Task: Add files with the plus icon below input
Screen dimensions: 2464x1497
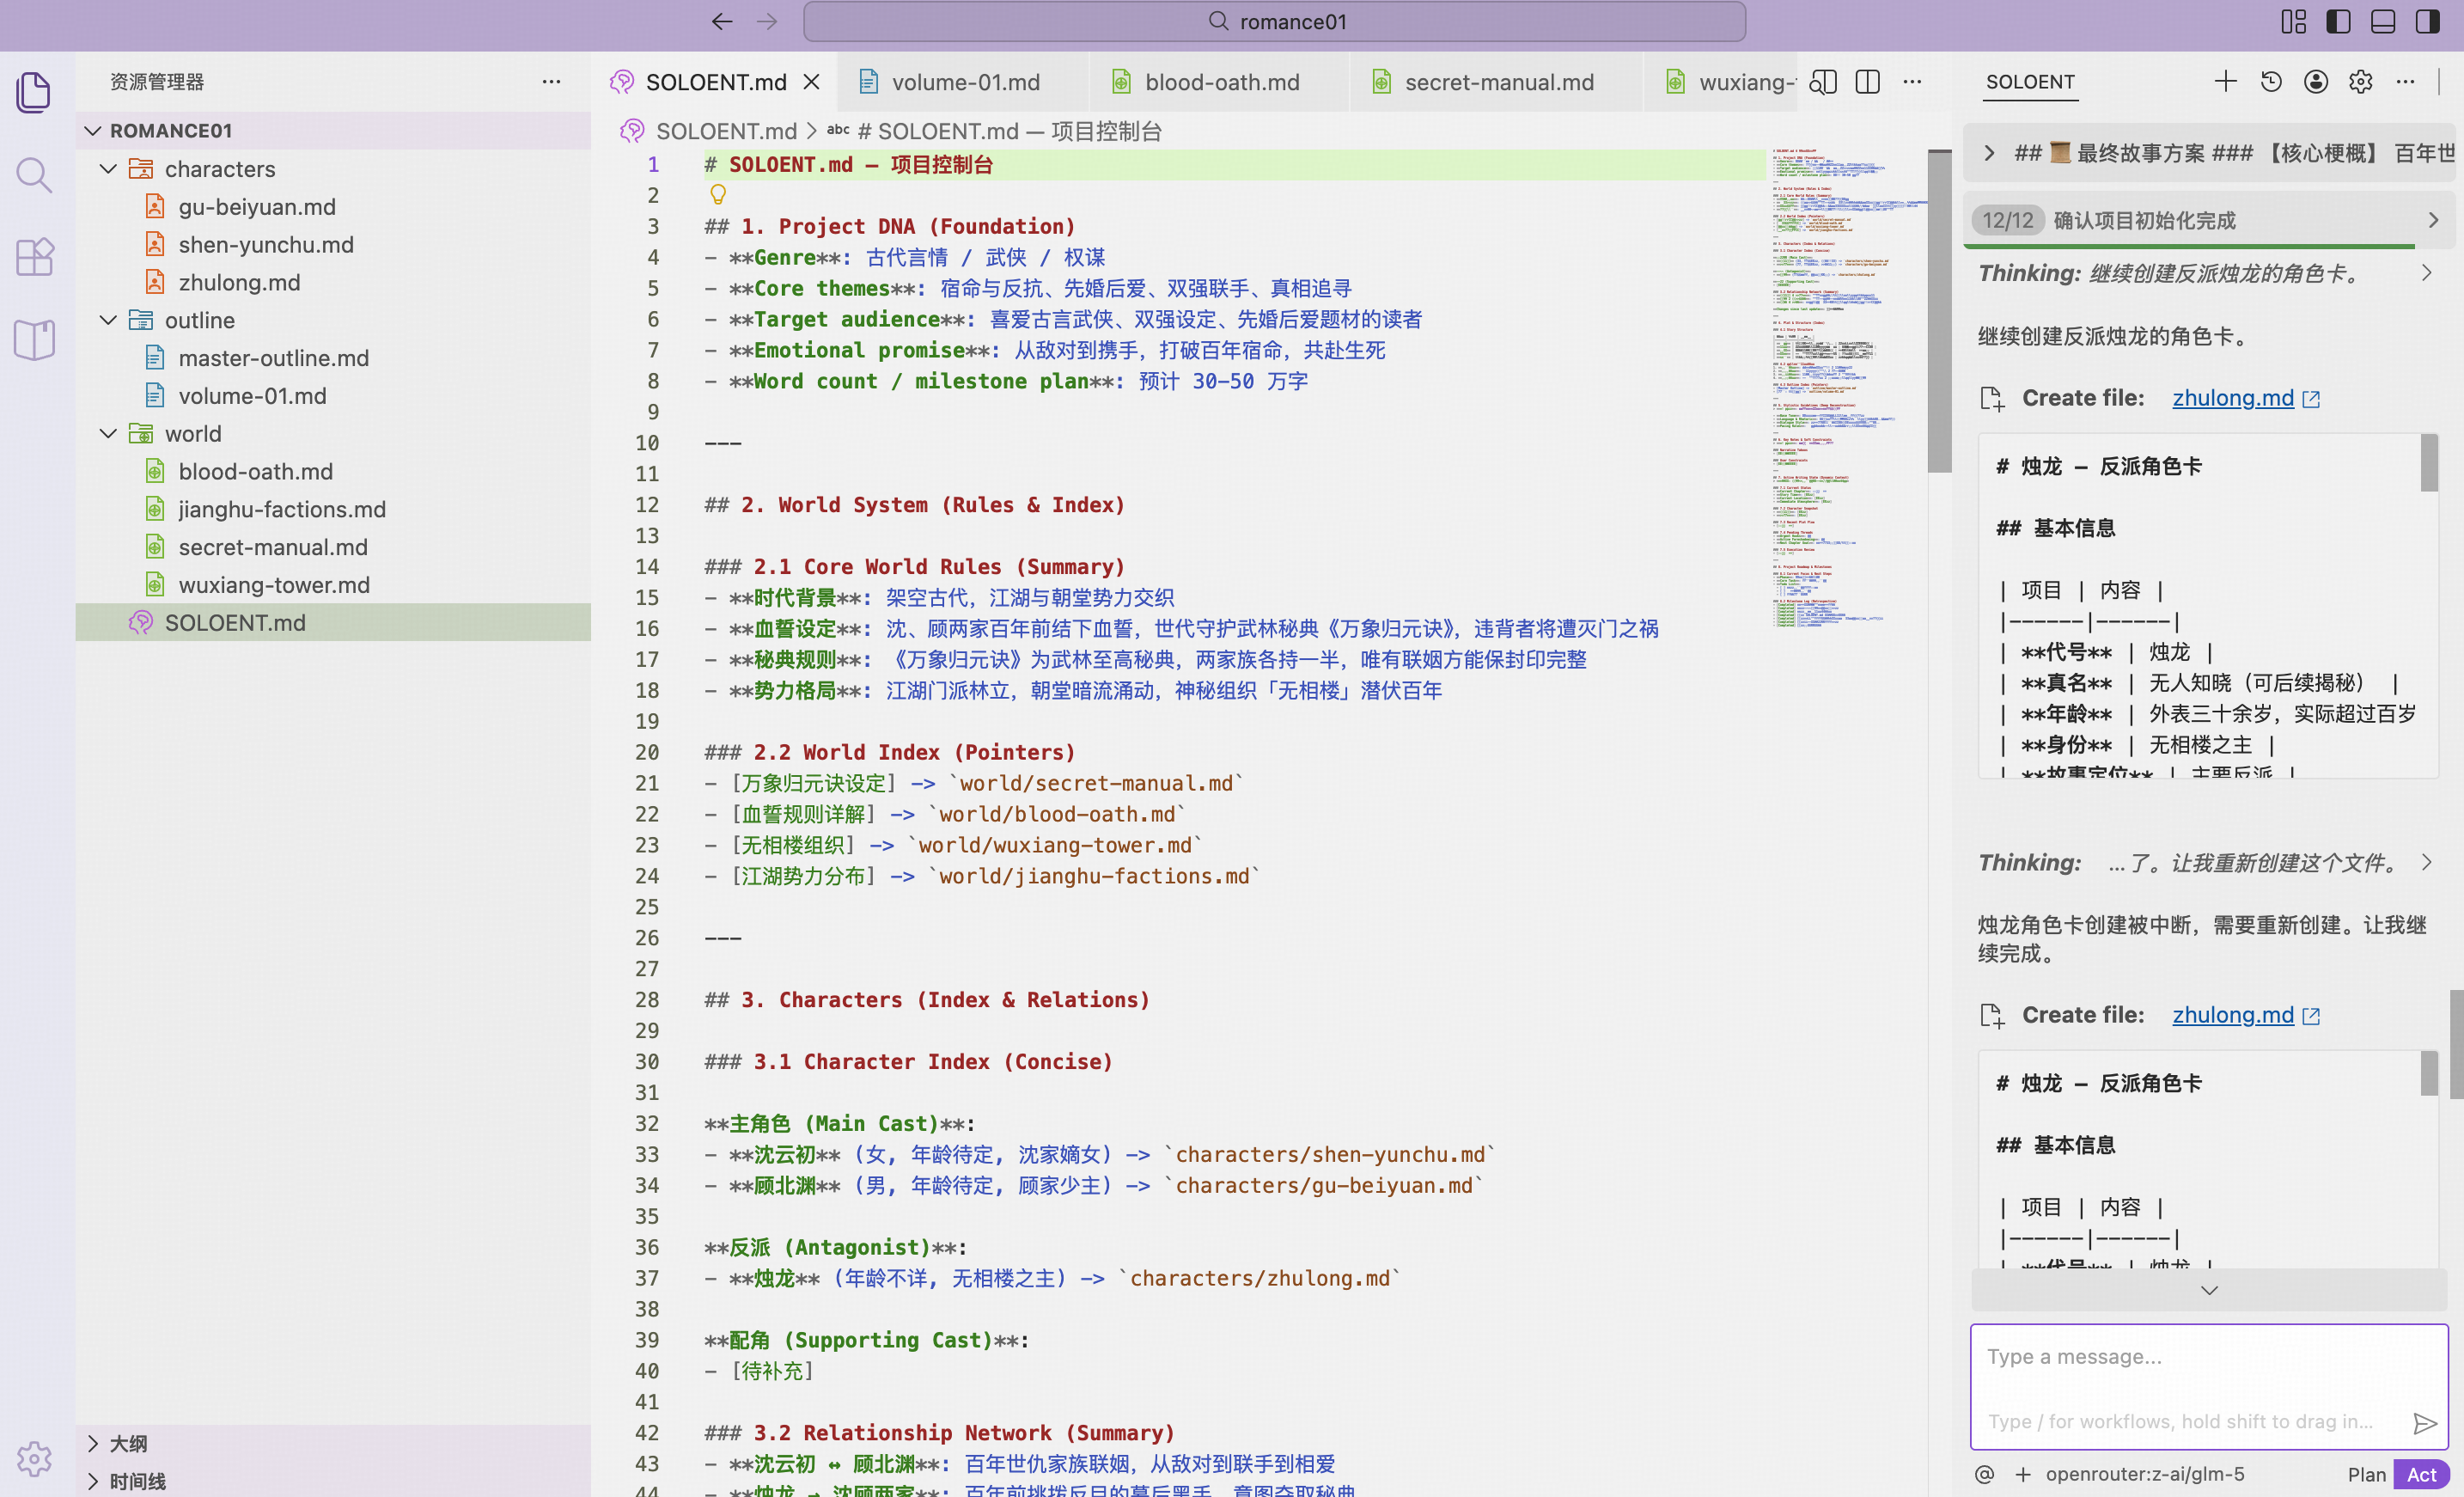Action: [2022, 1474]
